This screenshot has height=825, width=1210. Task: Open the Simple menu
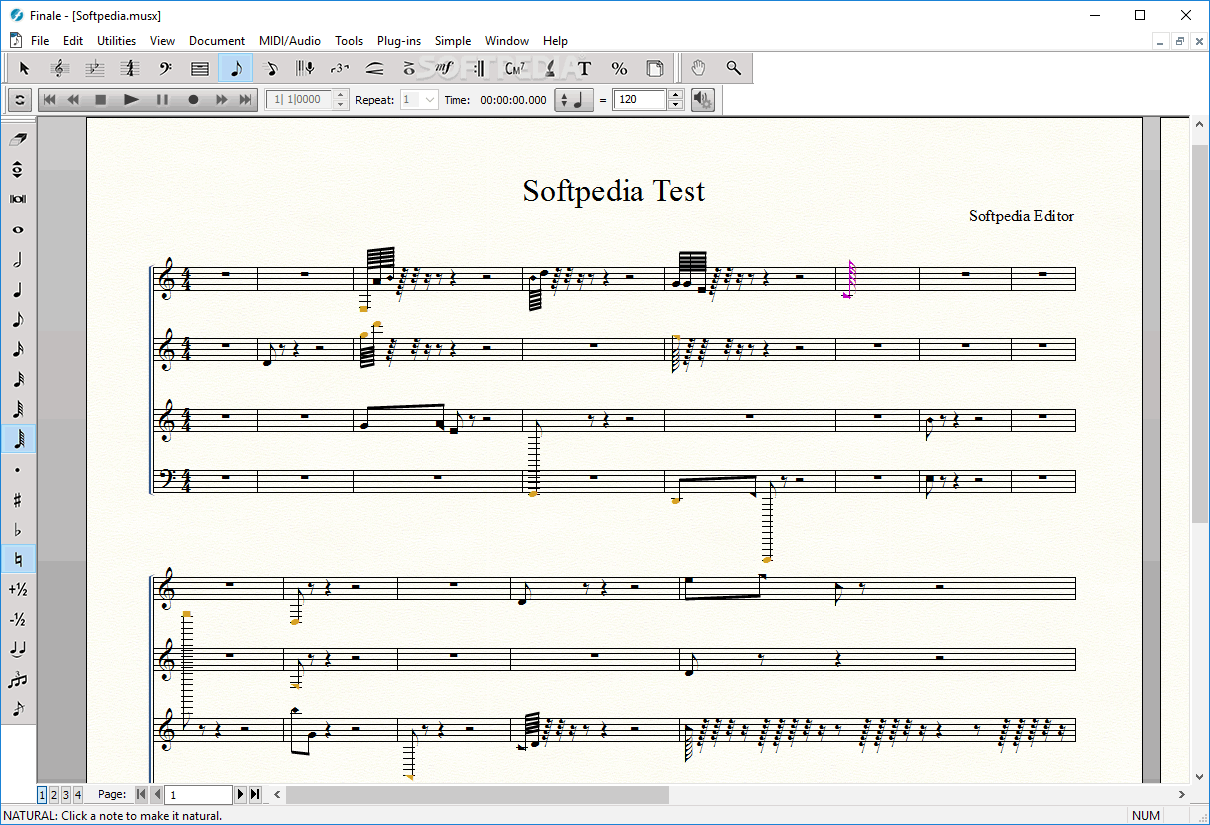[453, 41]
